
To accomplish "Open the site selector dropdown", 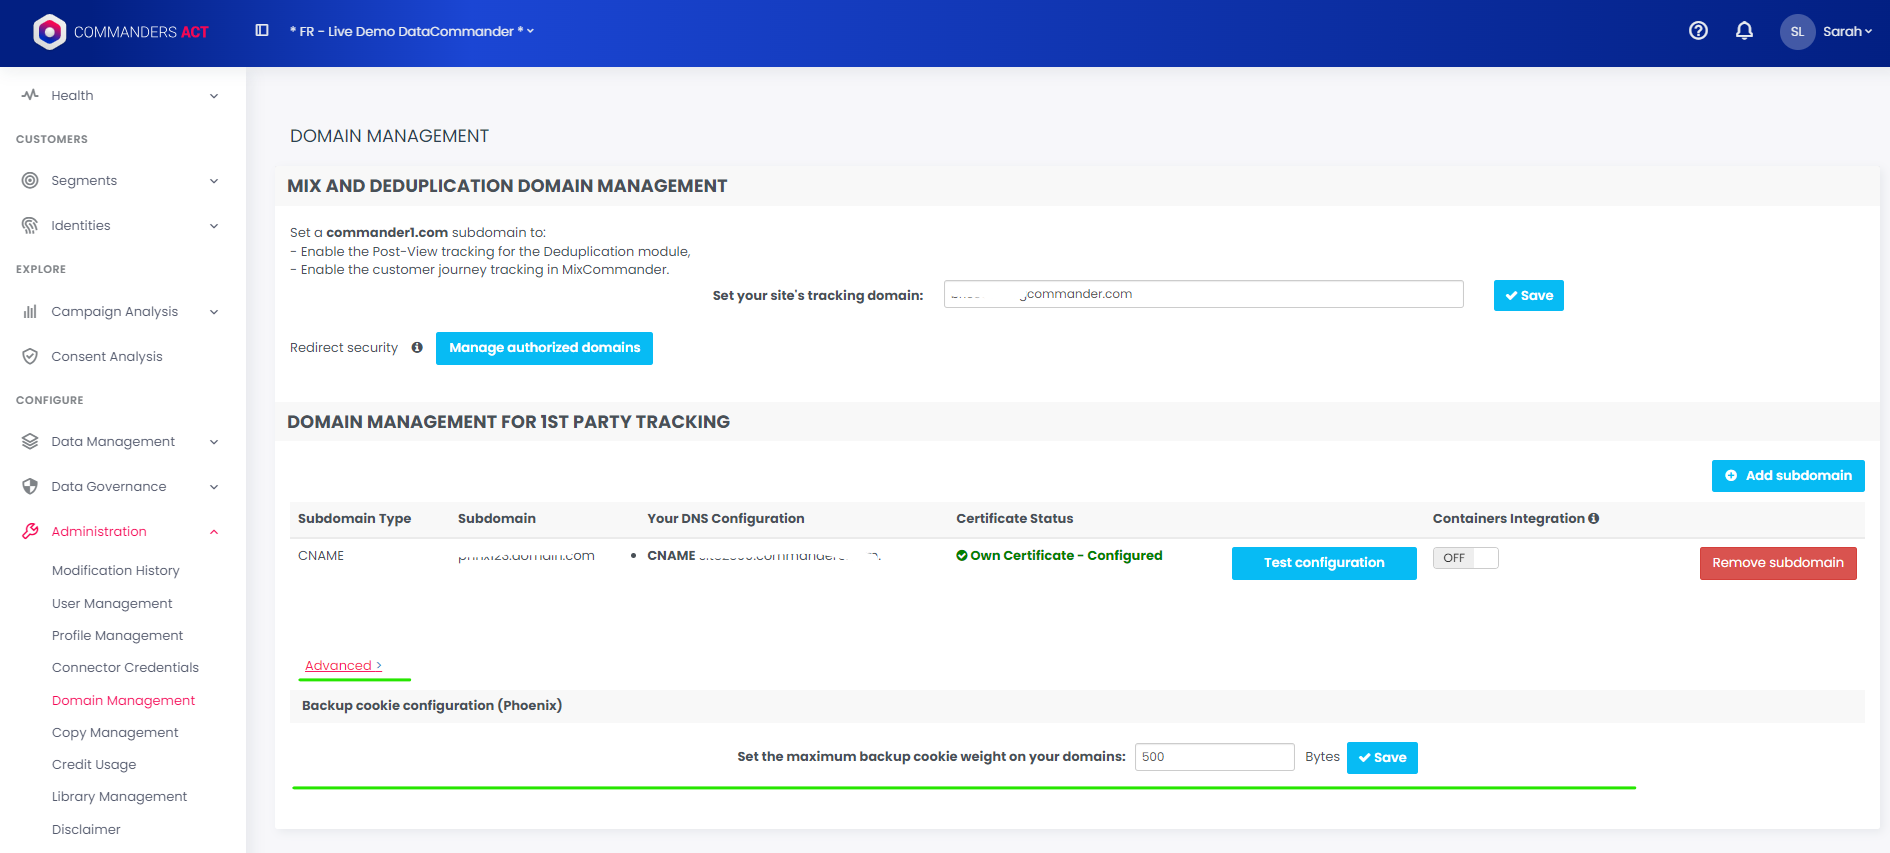I will [x=412, y=31].
